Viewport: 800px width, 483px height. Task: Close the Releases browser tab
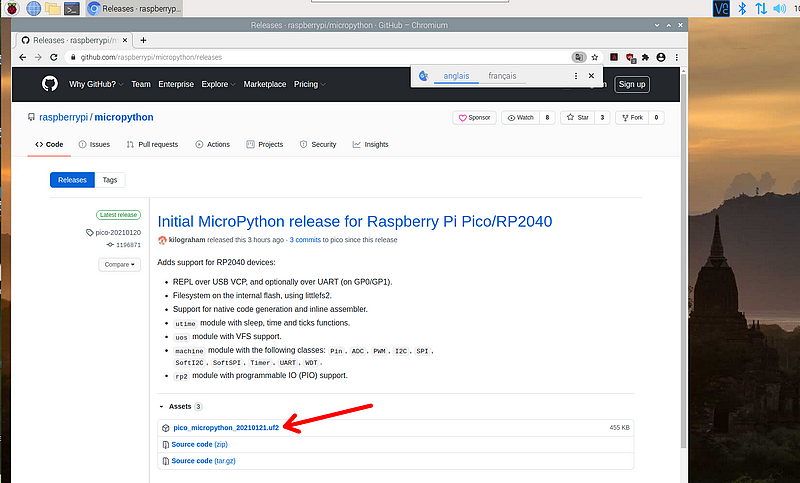point(125,40)
